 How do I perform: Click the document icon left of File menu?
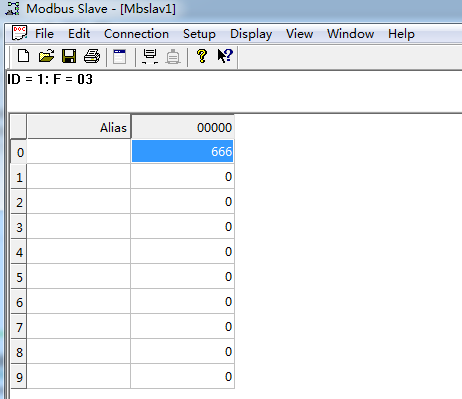(x=19, y=33)
